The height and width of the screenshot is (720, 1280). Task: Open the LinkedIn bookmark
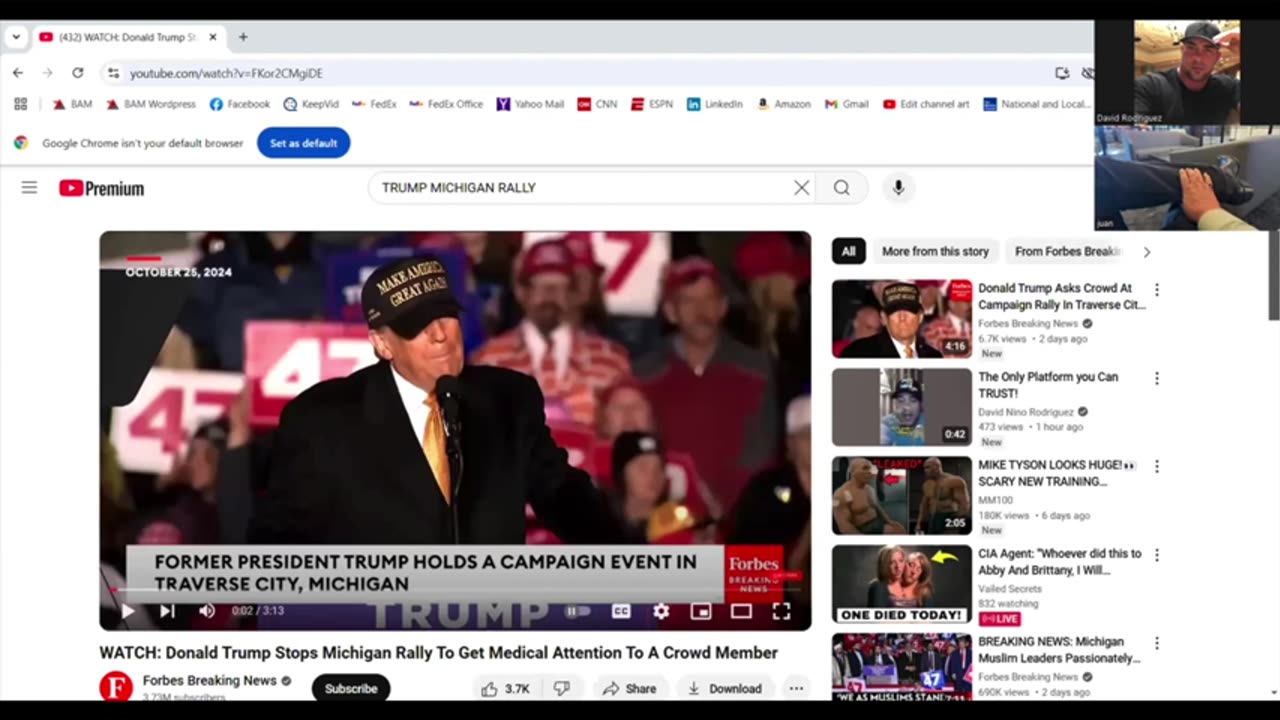pos(715,104)
